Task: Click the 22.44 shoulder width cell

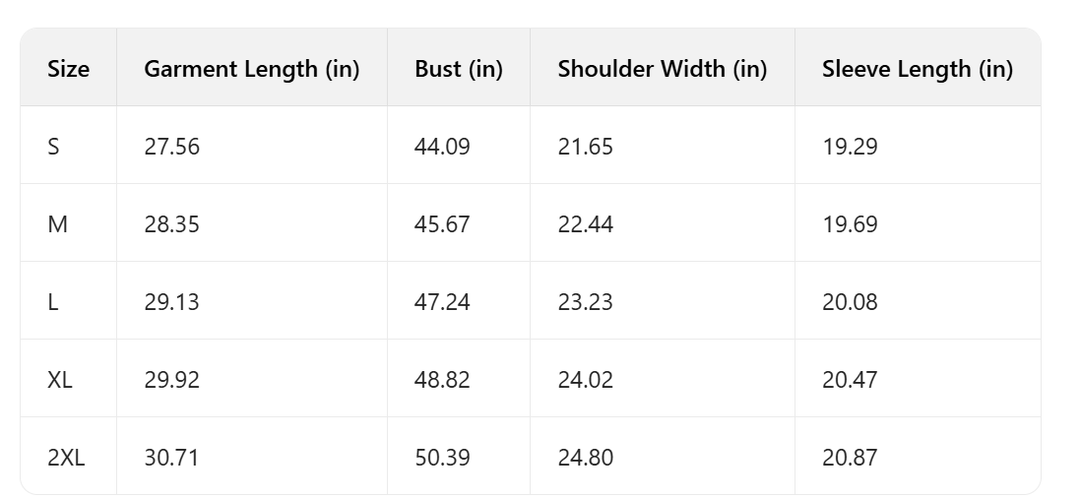Action: click(x=585, y=224)
